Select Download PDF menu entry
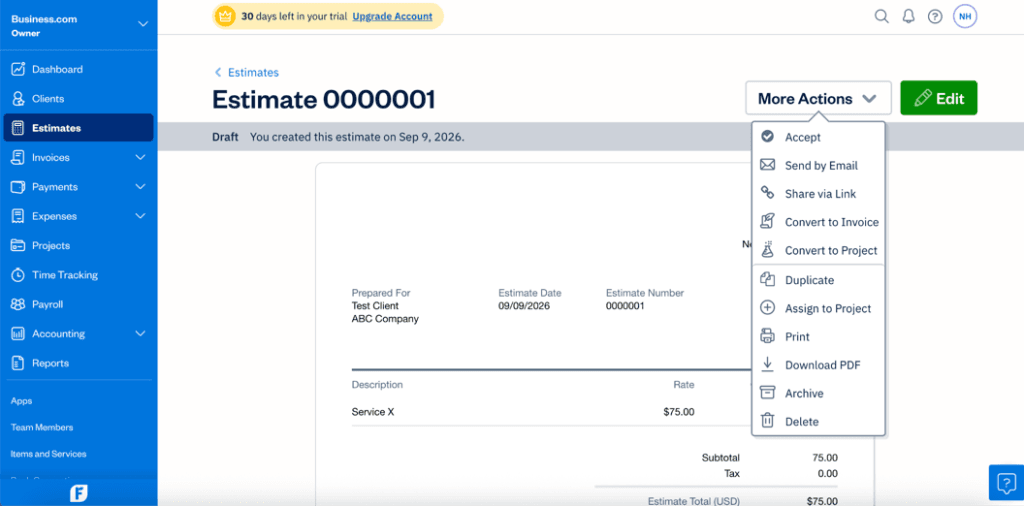The height and width of the screenshot is (506, 1024). [818, 365]
